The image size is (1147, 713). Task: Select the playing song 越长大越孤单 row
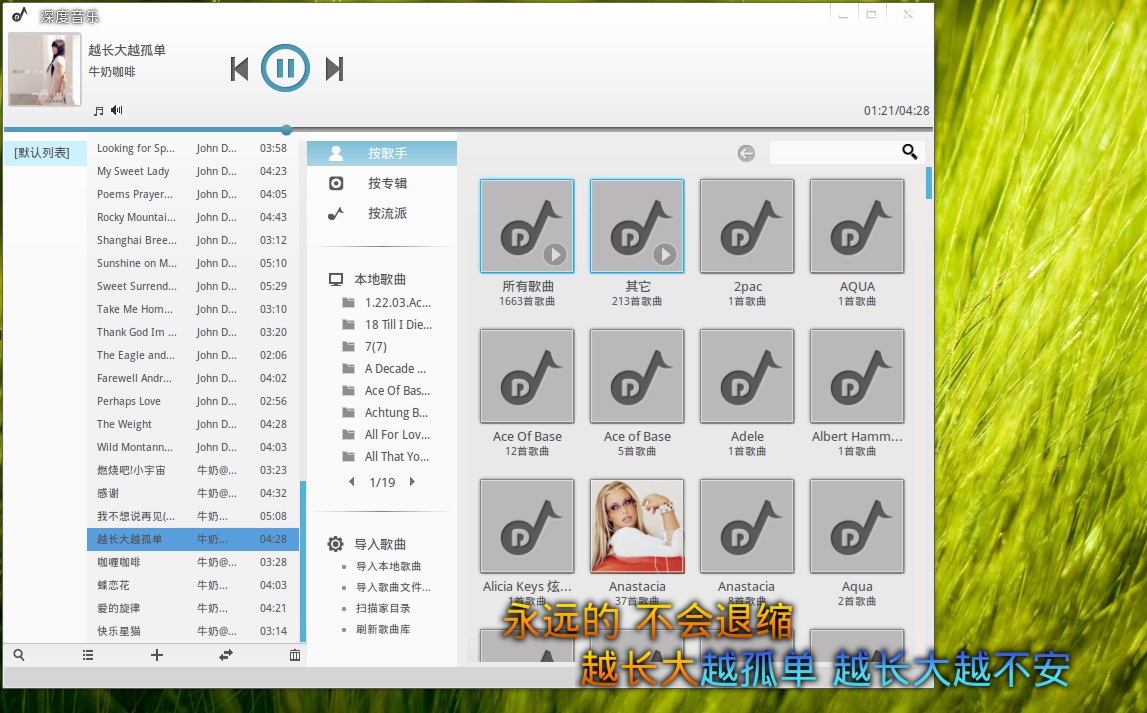[192, 539]
